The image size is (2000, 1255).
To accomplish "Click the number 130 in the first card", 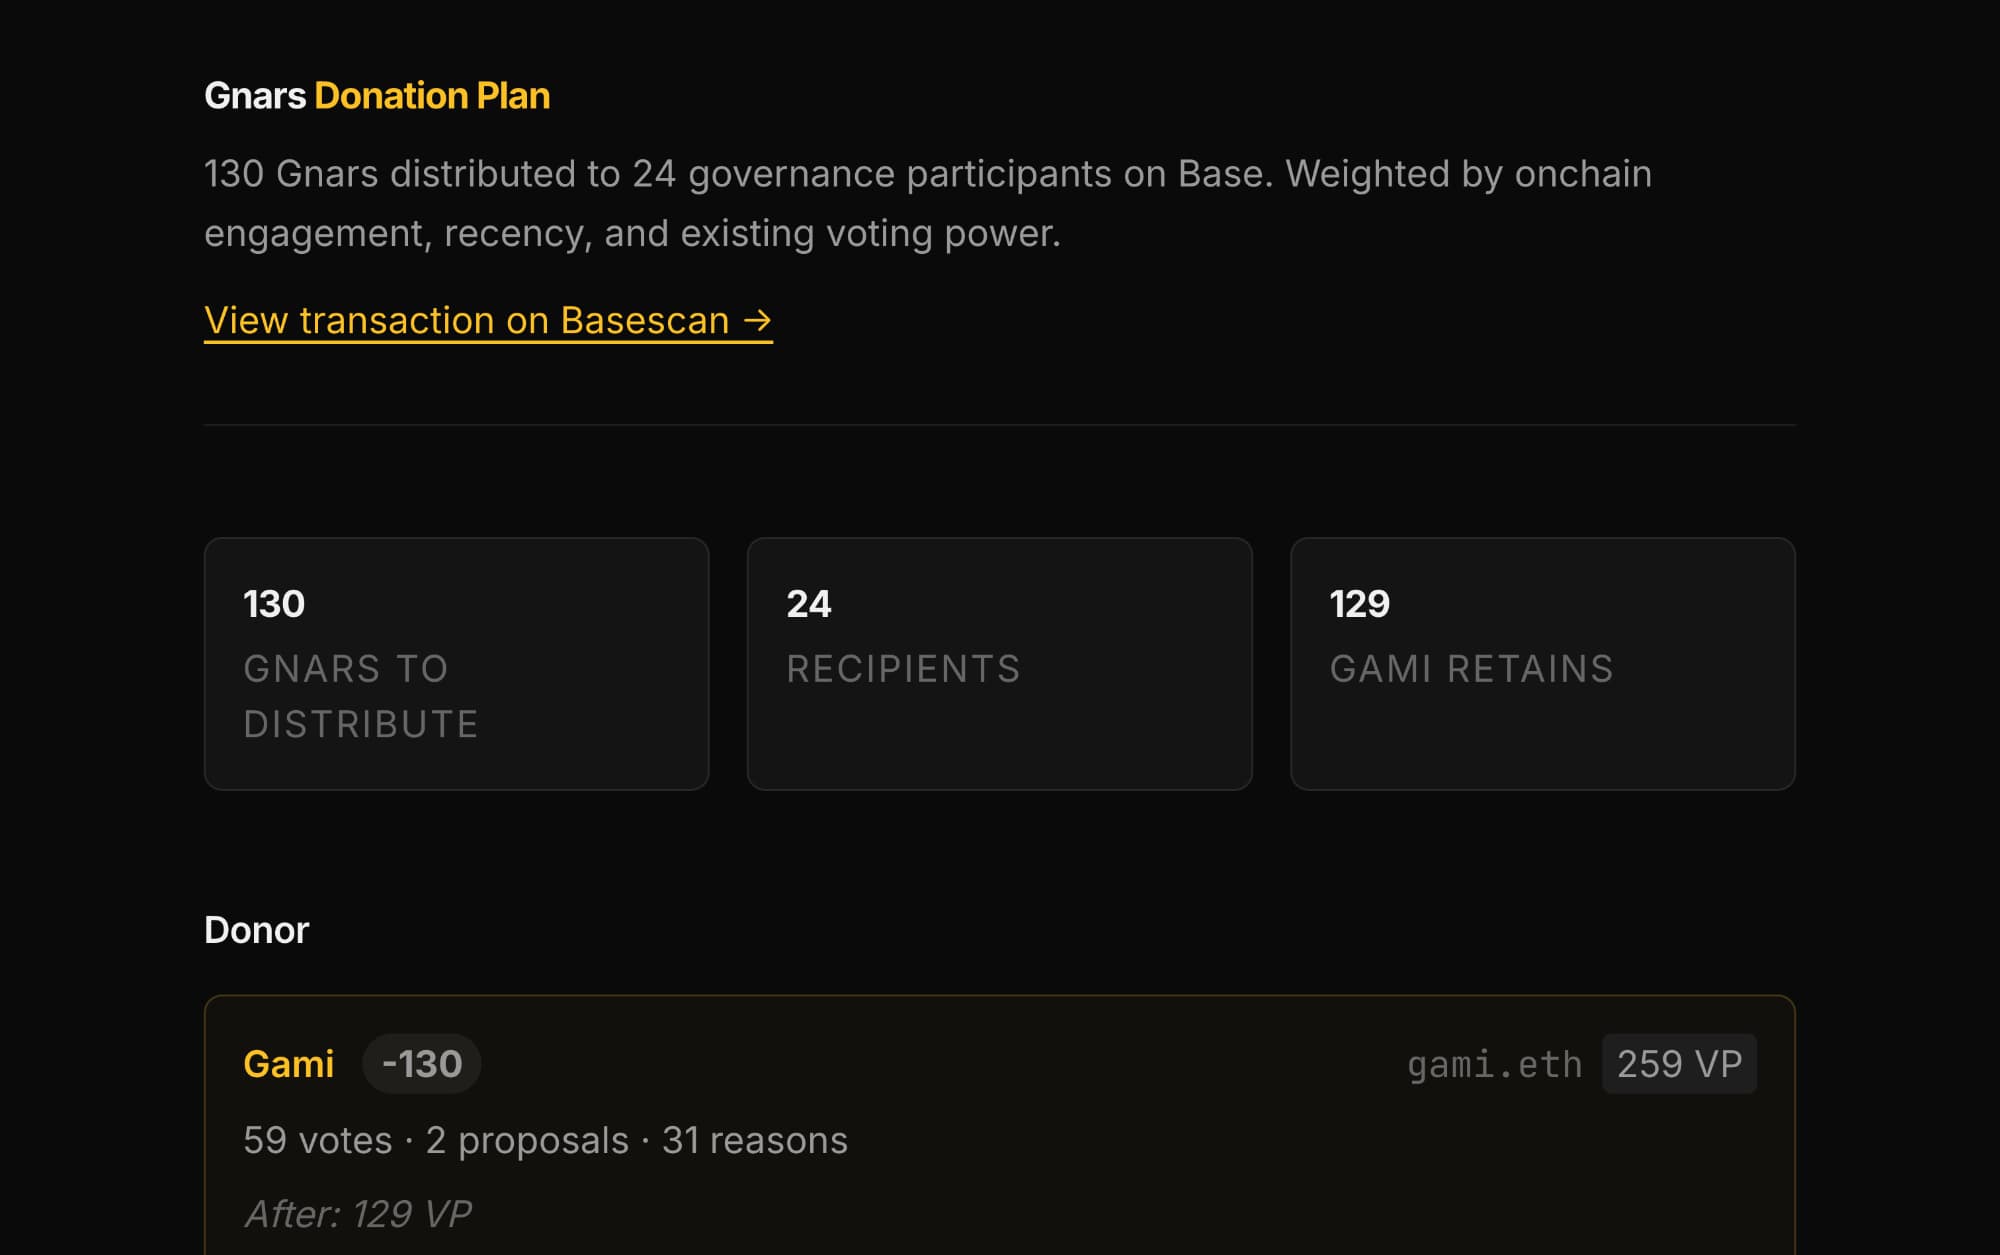I will (x=274, y=604).
